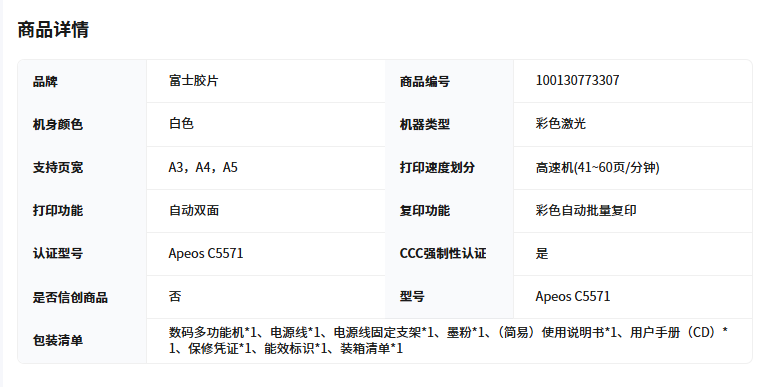767x387 pixels.
Task: Select the 机身颜色 label
Action: [x=58, y=124]
